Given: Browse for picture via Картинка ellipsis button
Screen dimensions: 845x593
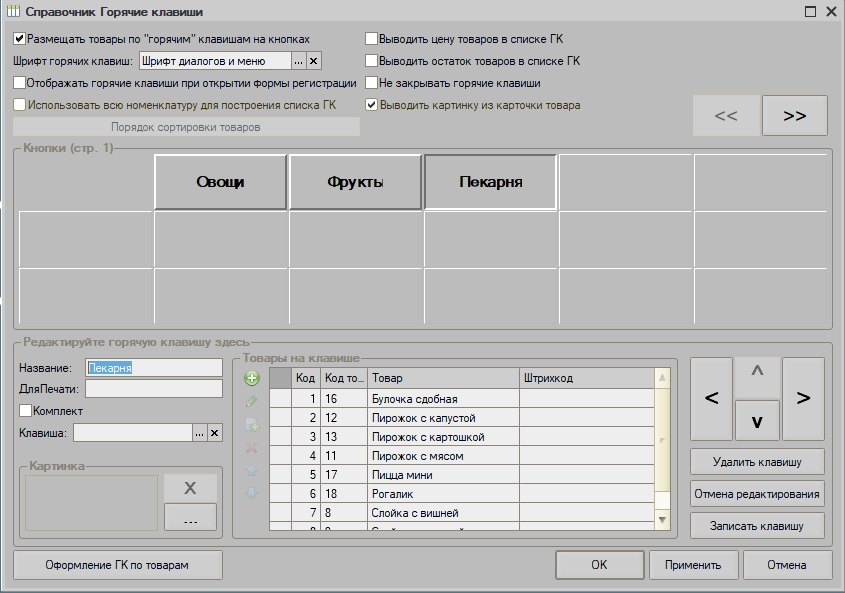Looking at the screenshot, I should click(190, 518).
